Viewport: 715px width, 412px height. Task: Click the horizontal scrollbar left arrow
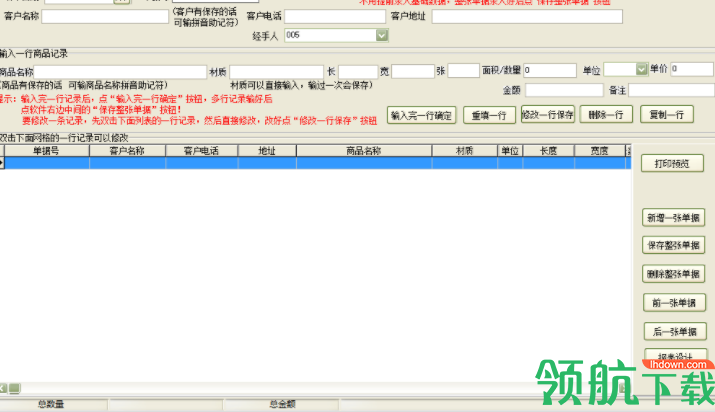3,388
